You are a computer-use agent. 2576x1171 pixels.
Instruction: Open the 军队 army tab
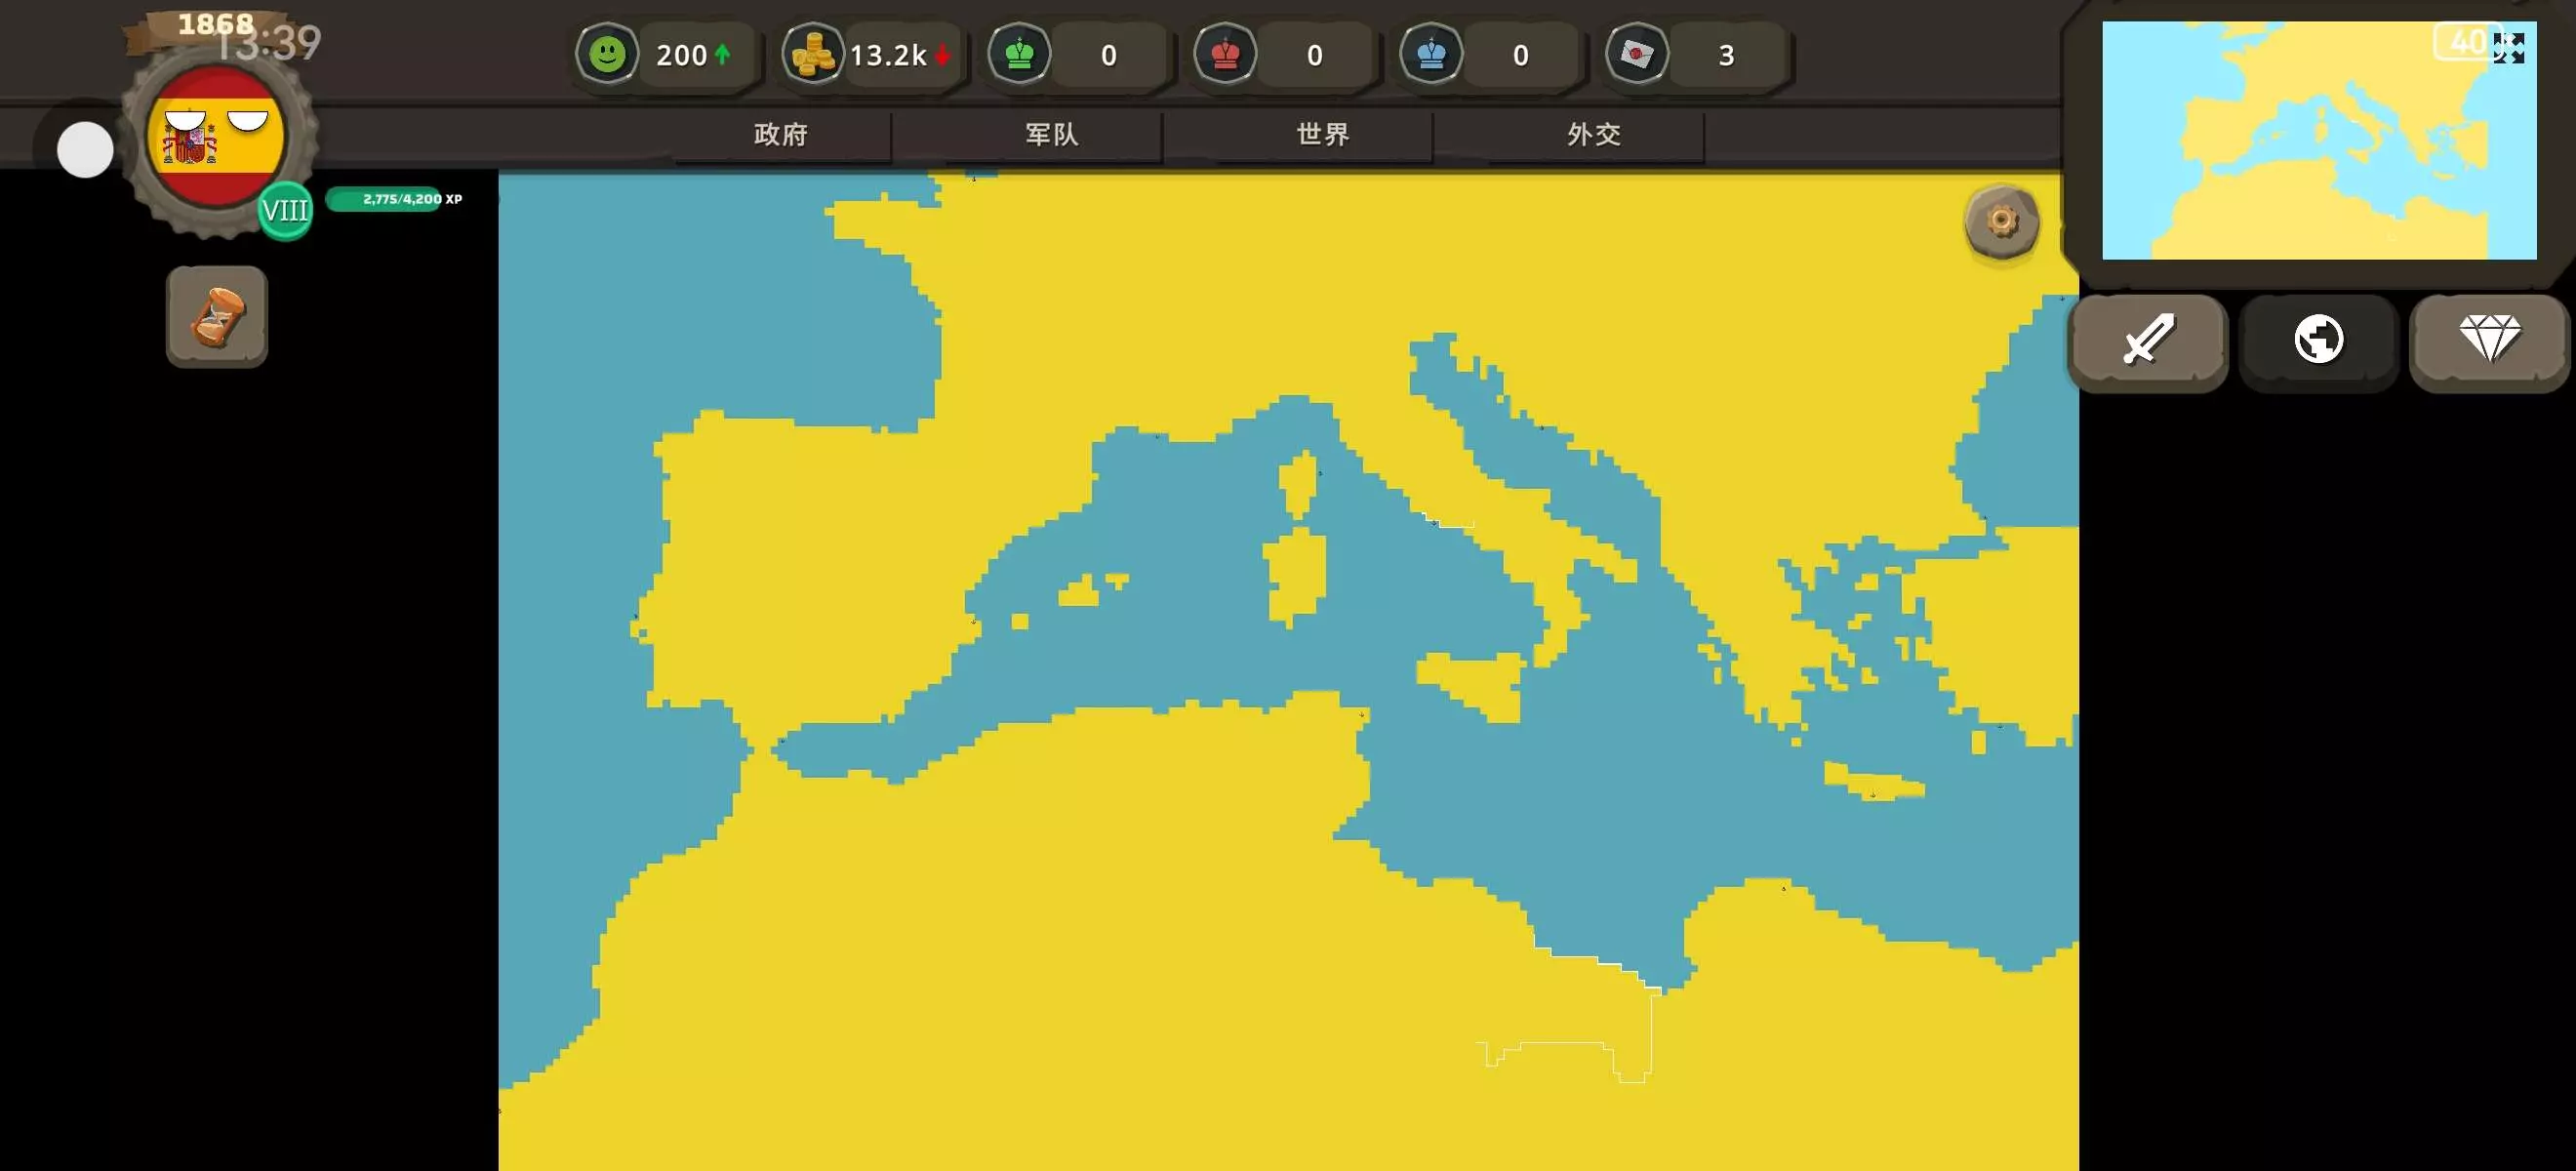coord(1052,134)
